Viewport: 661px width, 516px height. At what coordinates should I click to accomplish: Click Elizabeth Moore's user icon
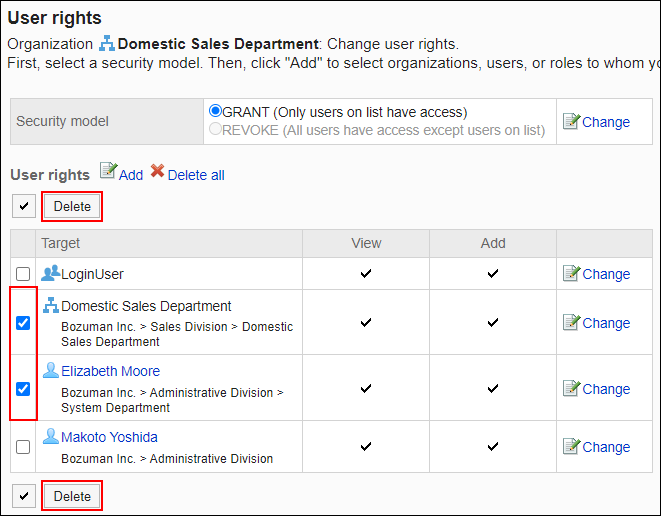point(51,371)
